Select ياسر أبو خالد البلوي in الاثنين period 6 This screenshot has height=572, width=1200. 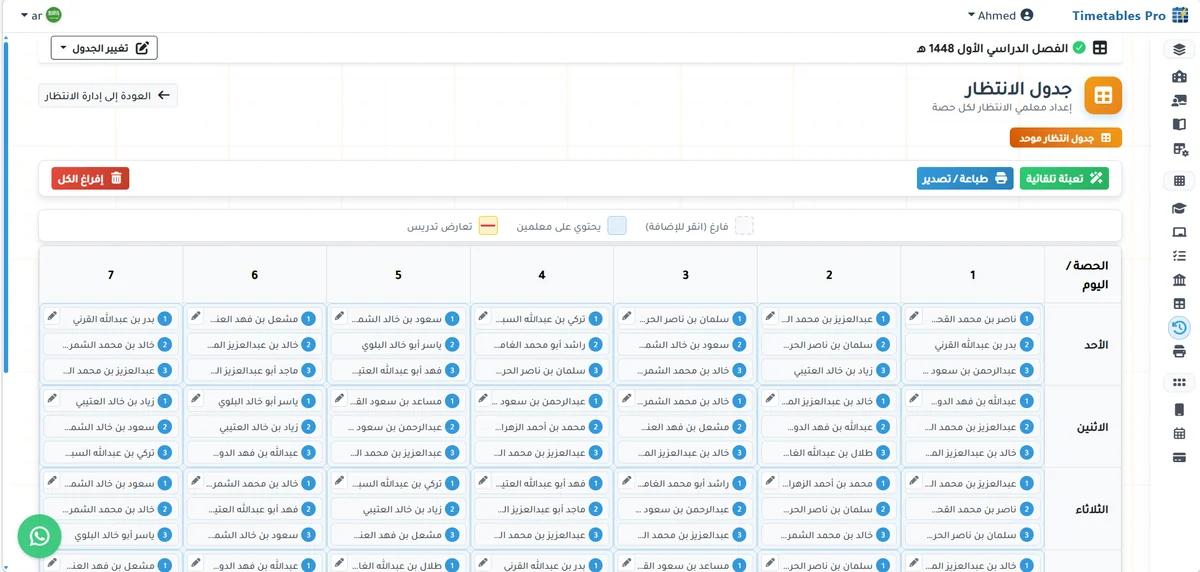(252, 401)
